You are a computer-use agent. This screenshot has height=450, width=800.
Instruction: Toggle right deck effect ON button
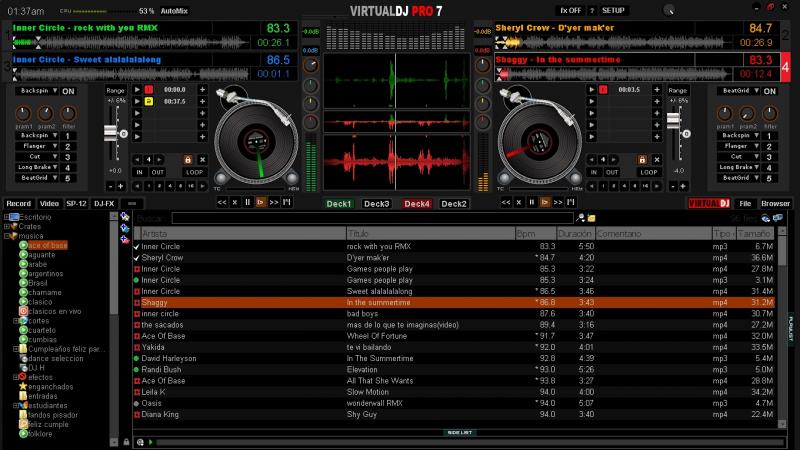pos(769,91)
